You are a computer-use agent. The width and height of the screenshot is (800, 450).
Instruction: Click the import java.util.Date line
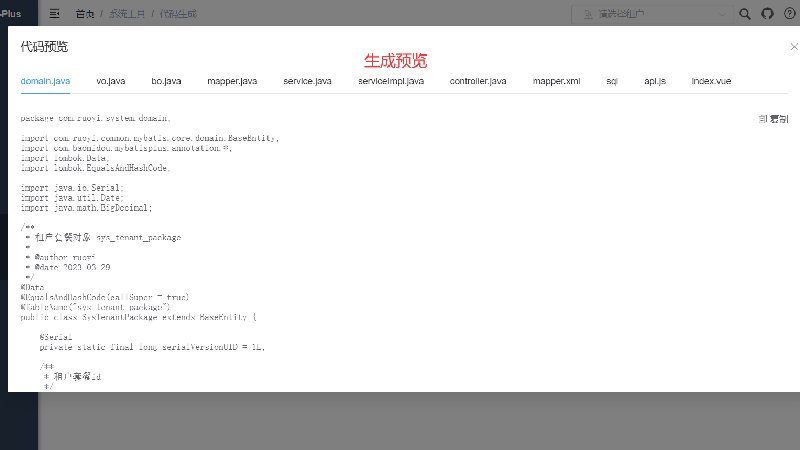point(72,198)
